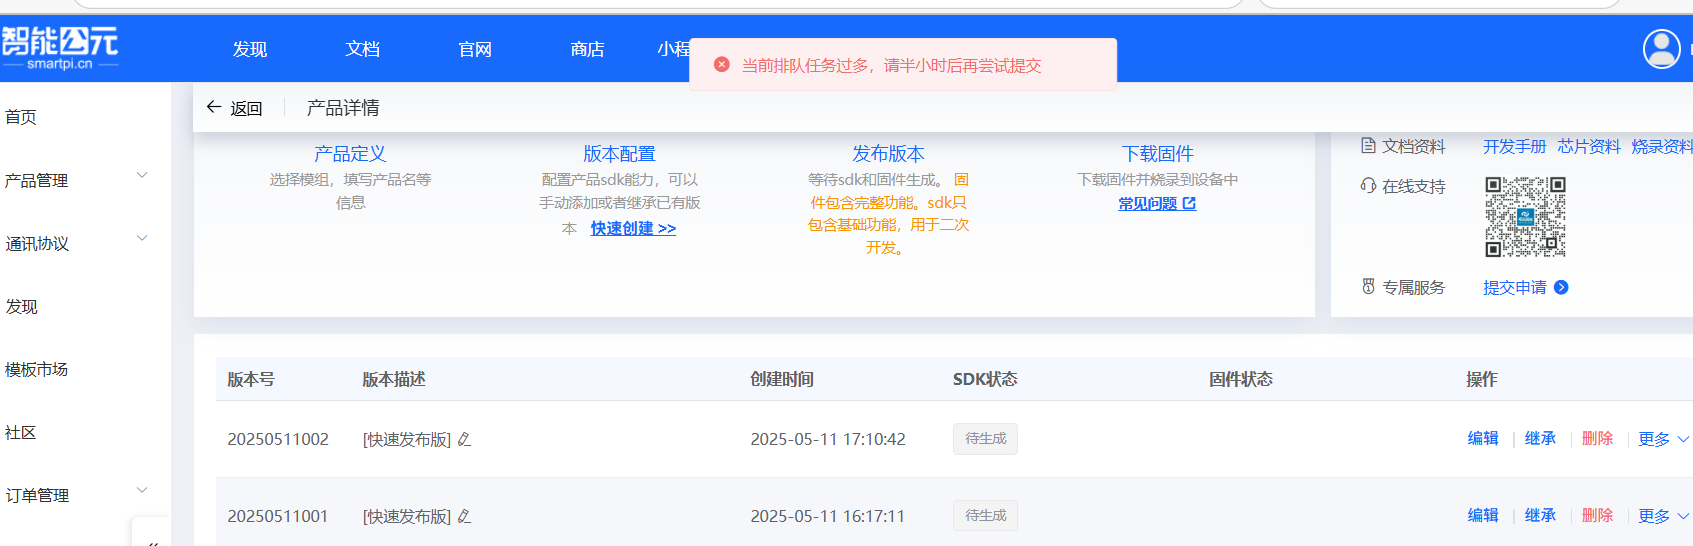Open 更多 dropdown for version 20250511002
1693x546 pixels.
(x=1663, y=439)
